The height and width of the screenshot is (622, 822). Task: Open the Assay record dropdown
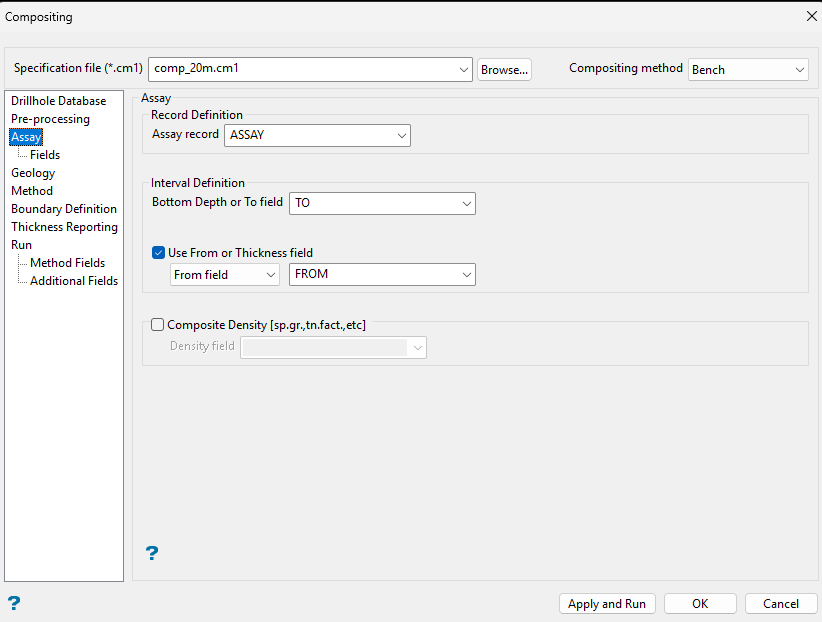(402, 135)
